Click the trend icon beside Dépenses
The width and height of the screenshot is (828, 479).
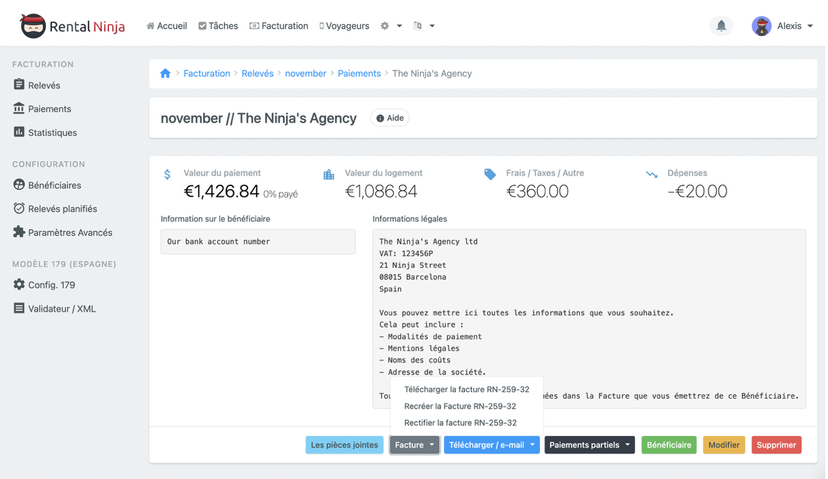click(652, 174)
